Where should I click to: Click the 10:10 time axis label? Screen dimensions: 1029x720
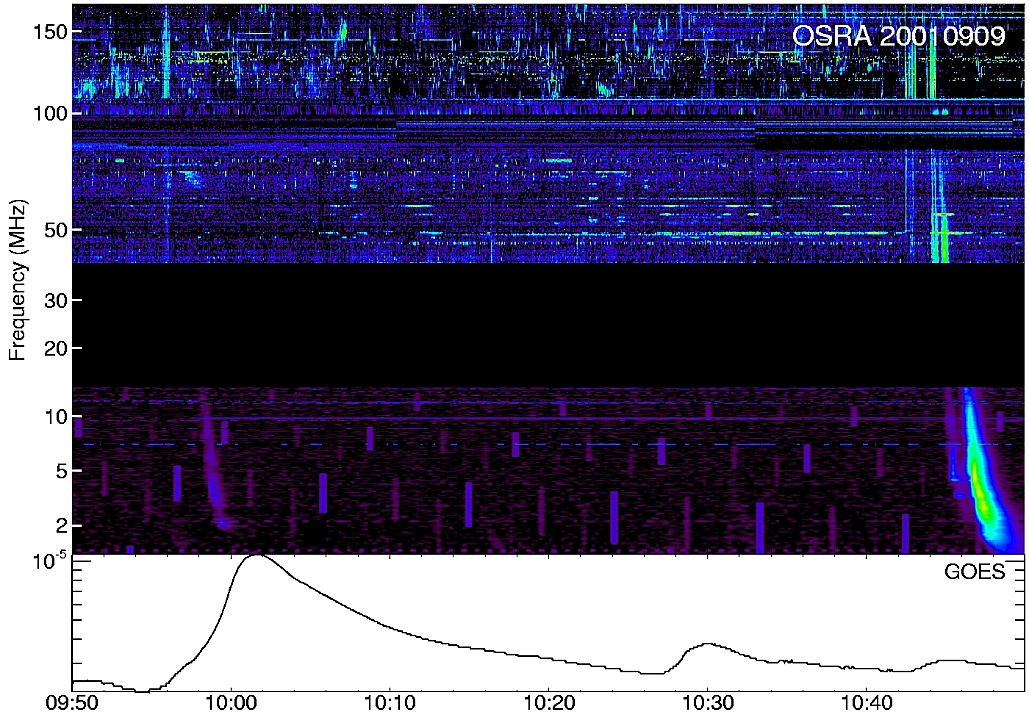(390, 704)
